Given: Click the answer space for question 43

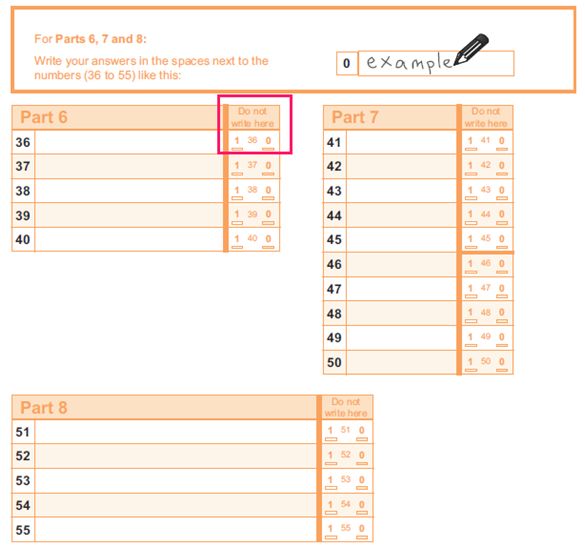Looking at the screenshot, I should (x=401, y=191).
